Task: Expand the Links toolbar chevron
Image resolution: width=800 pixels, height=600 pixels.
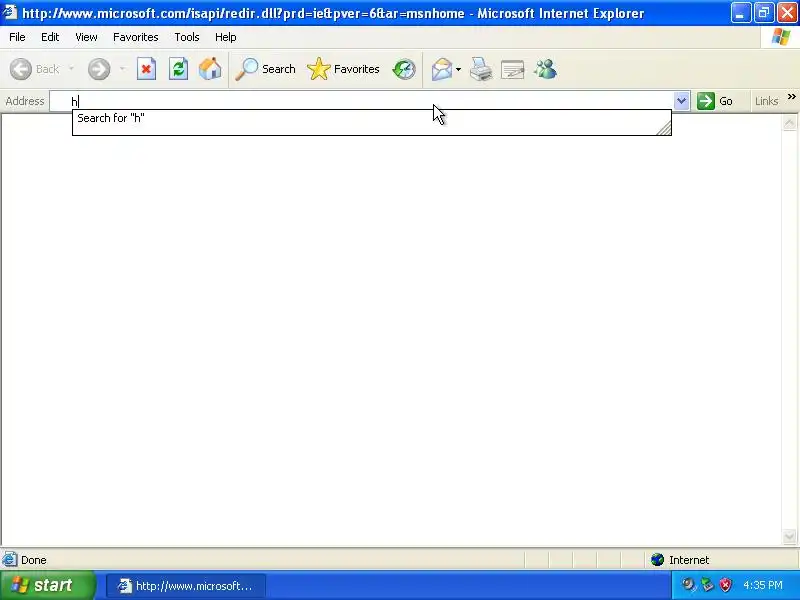Action: (791, 96)
